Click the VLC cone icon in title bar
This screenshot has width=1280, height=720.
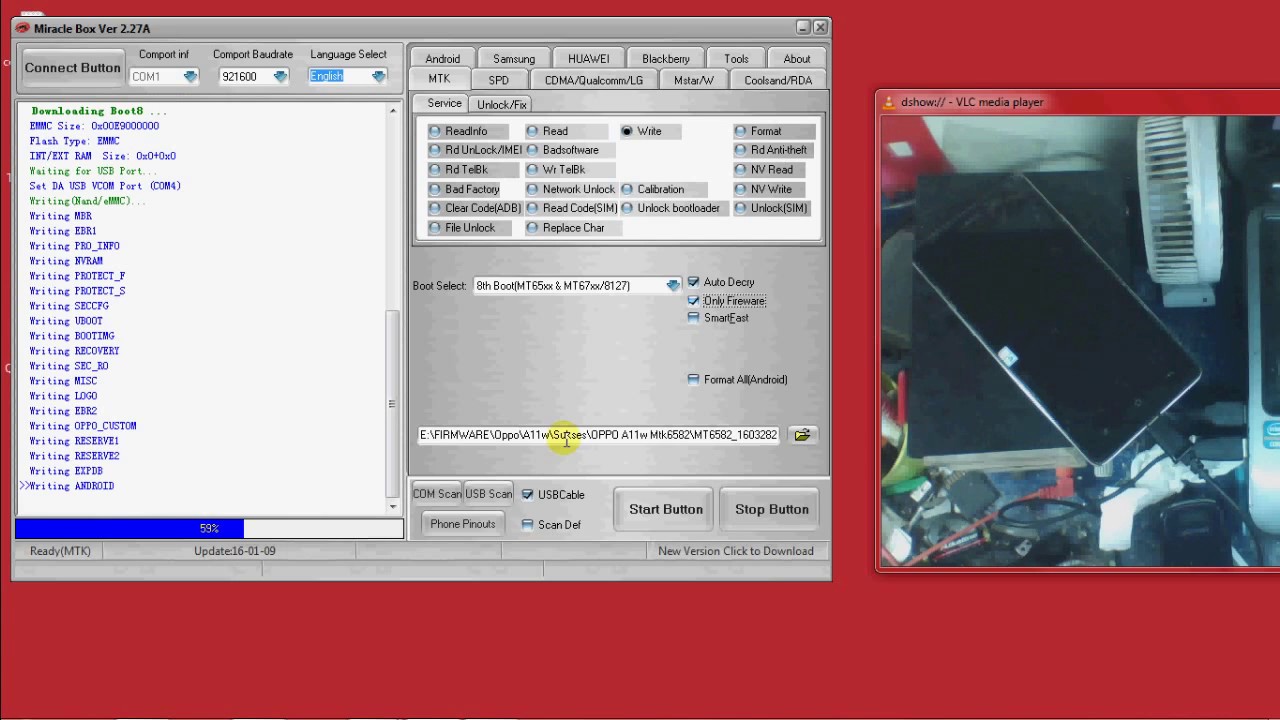[x=889, y=102]
